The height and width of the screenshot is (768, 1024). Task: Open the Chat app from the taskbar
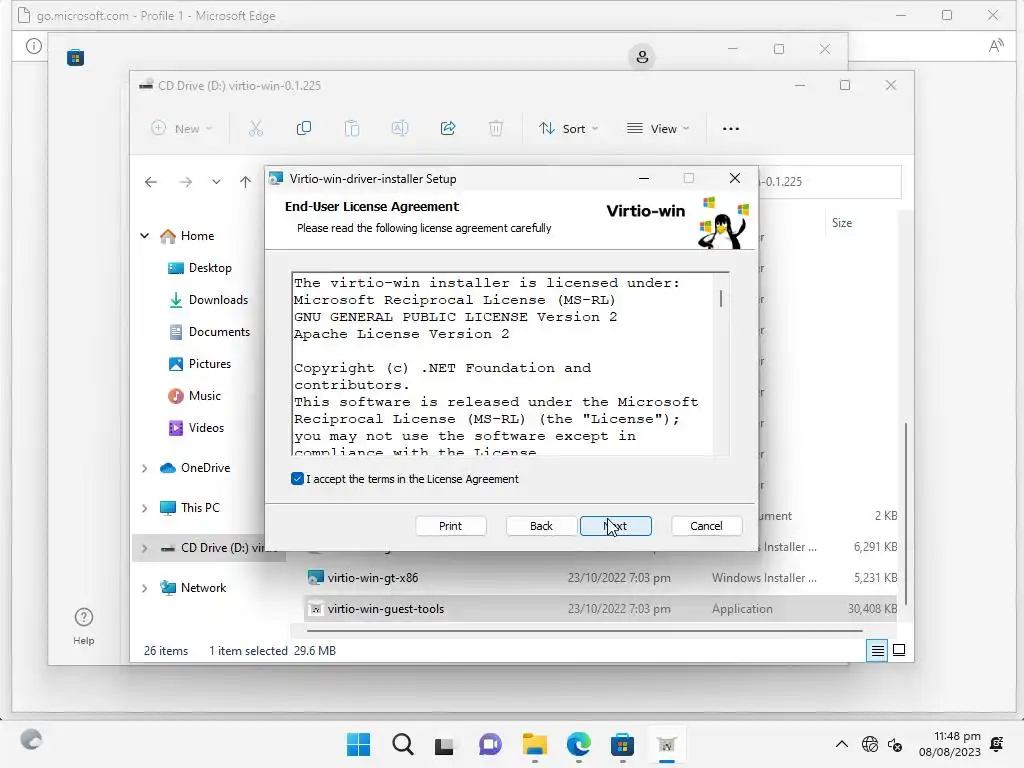click(490, 744)
